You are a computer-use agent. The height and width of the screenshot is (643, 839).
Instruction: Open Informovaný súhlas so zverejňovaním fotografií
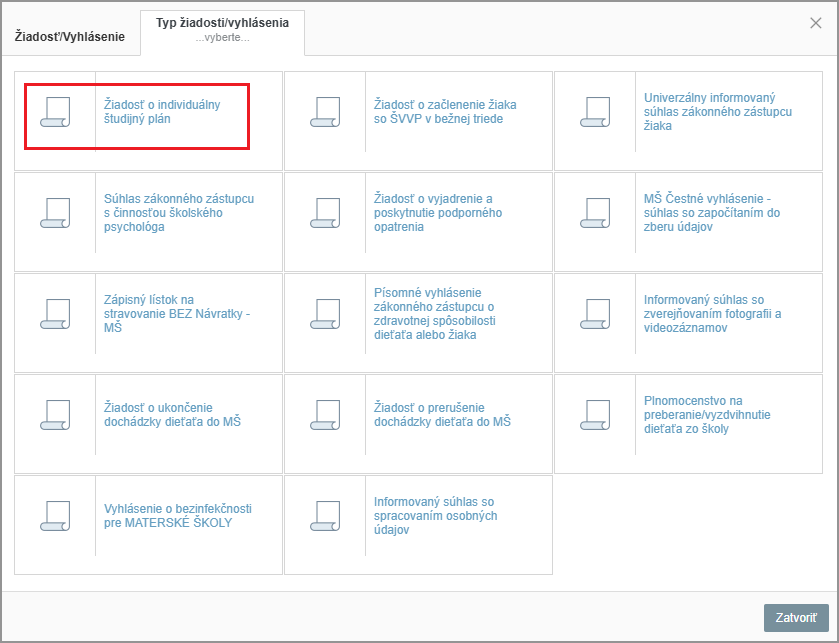click(712, 314)
